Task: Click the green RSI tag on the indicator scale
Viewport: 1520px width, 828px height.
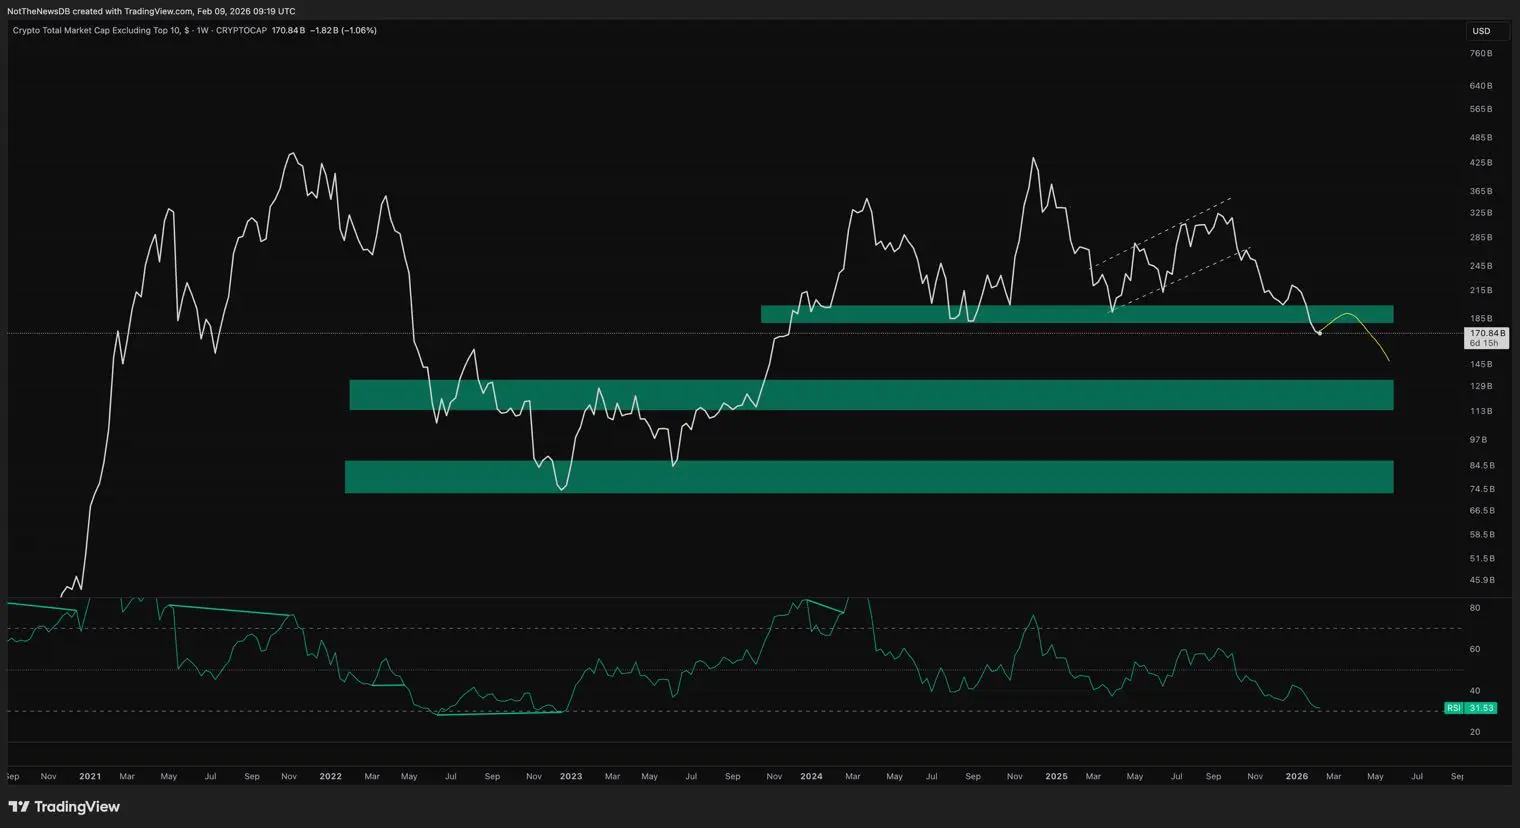Action: [x=1453, y=708]
